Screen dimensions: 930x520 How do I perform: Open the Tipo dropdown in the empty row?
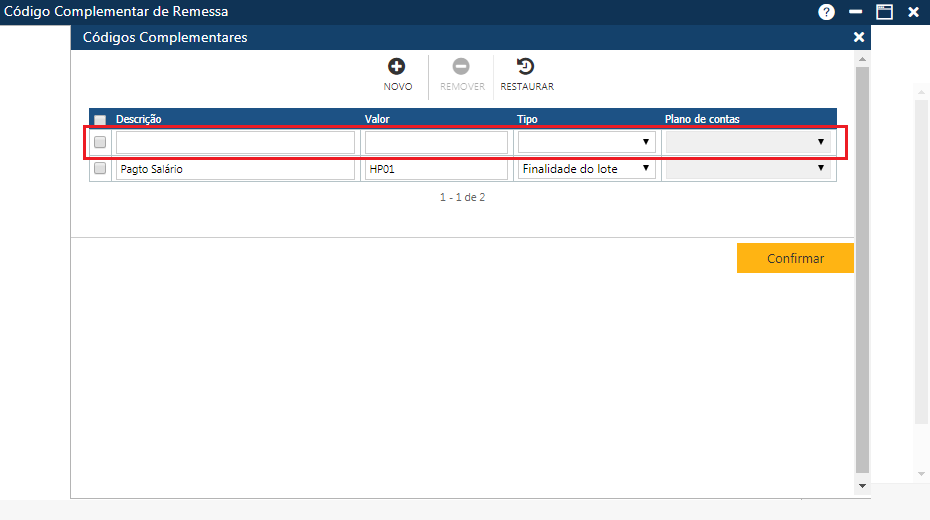[x=586, y=142]
